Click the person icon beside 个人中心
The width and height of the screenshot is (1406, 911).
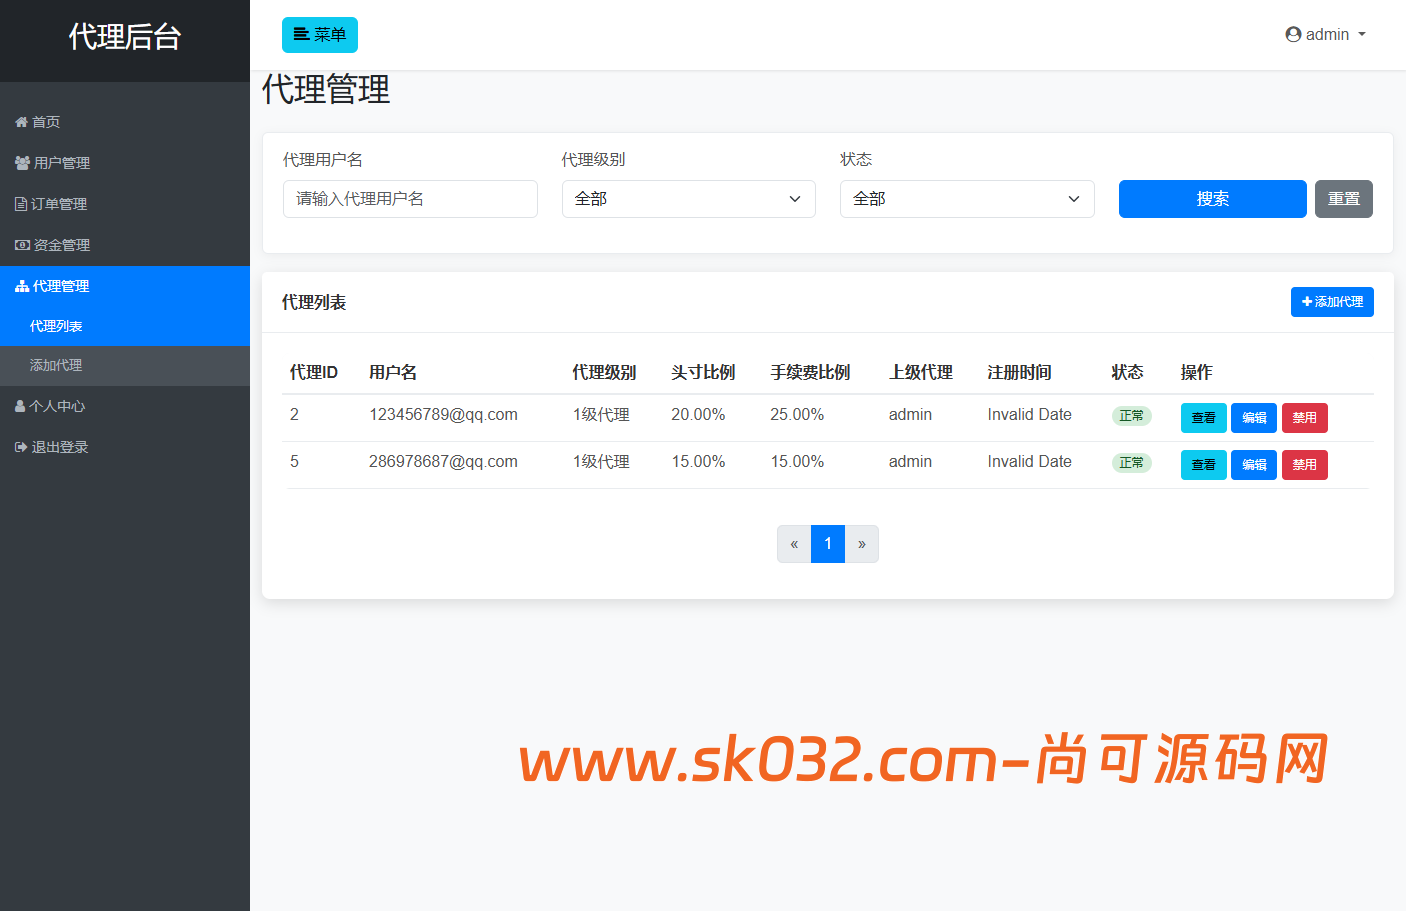click(x=20, y=406)
